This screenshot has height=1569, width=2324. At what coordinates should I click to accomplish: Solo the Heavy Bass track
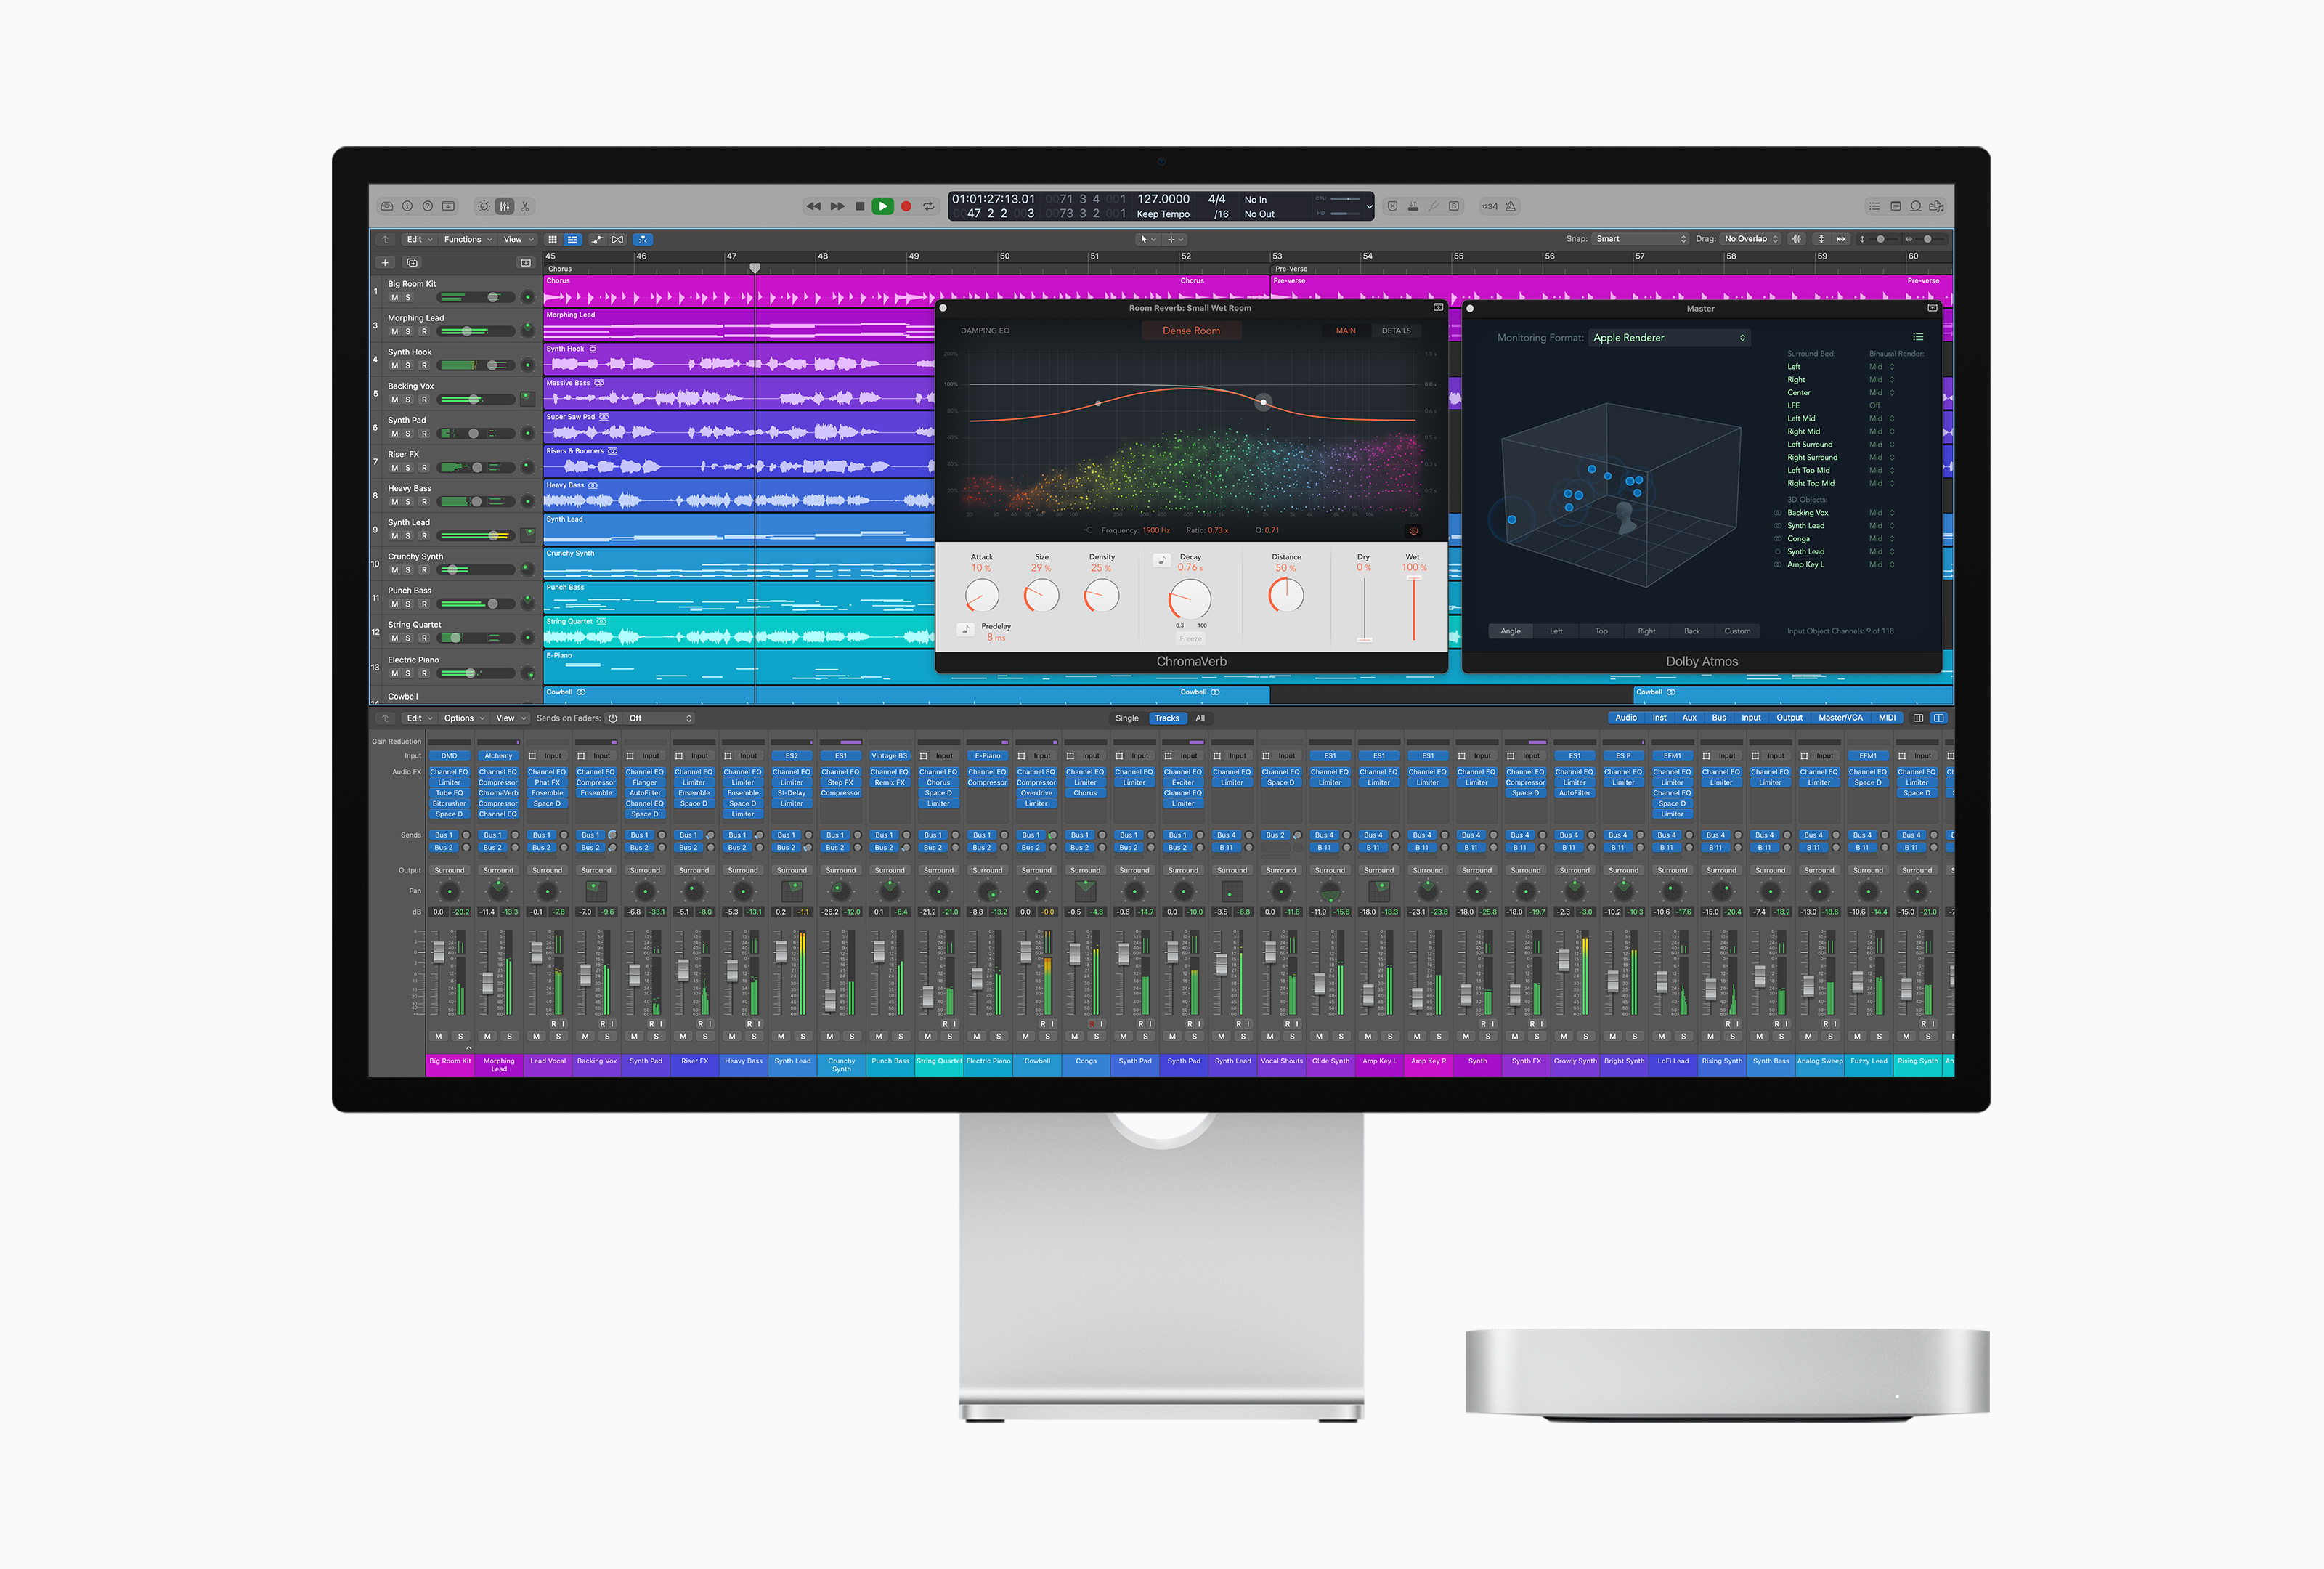(x=408, y=502)
